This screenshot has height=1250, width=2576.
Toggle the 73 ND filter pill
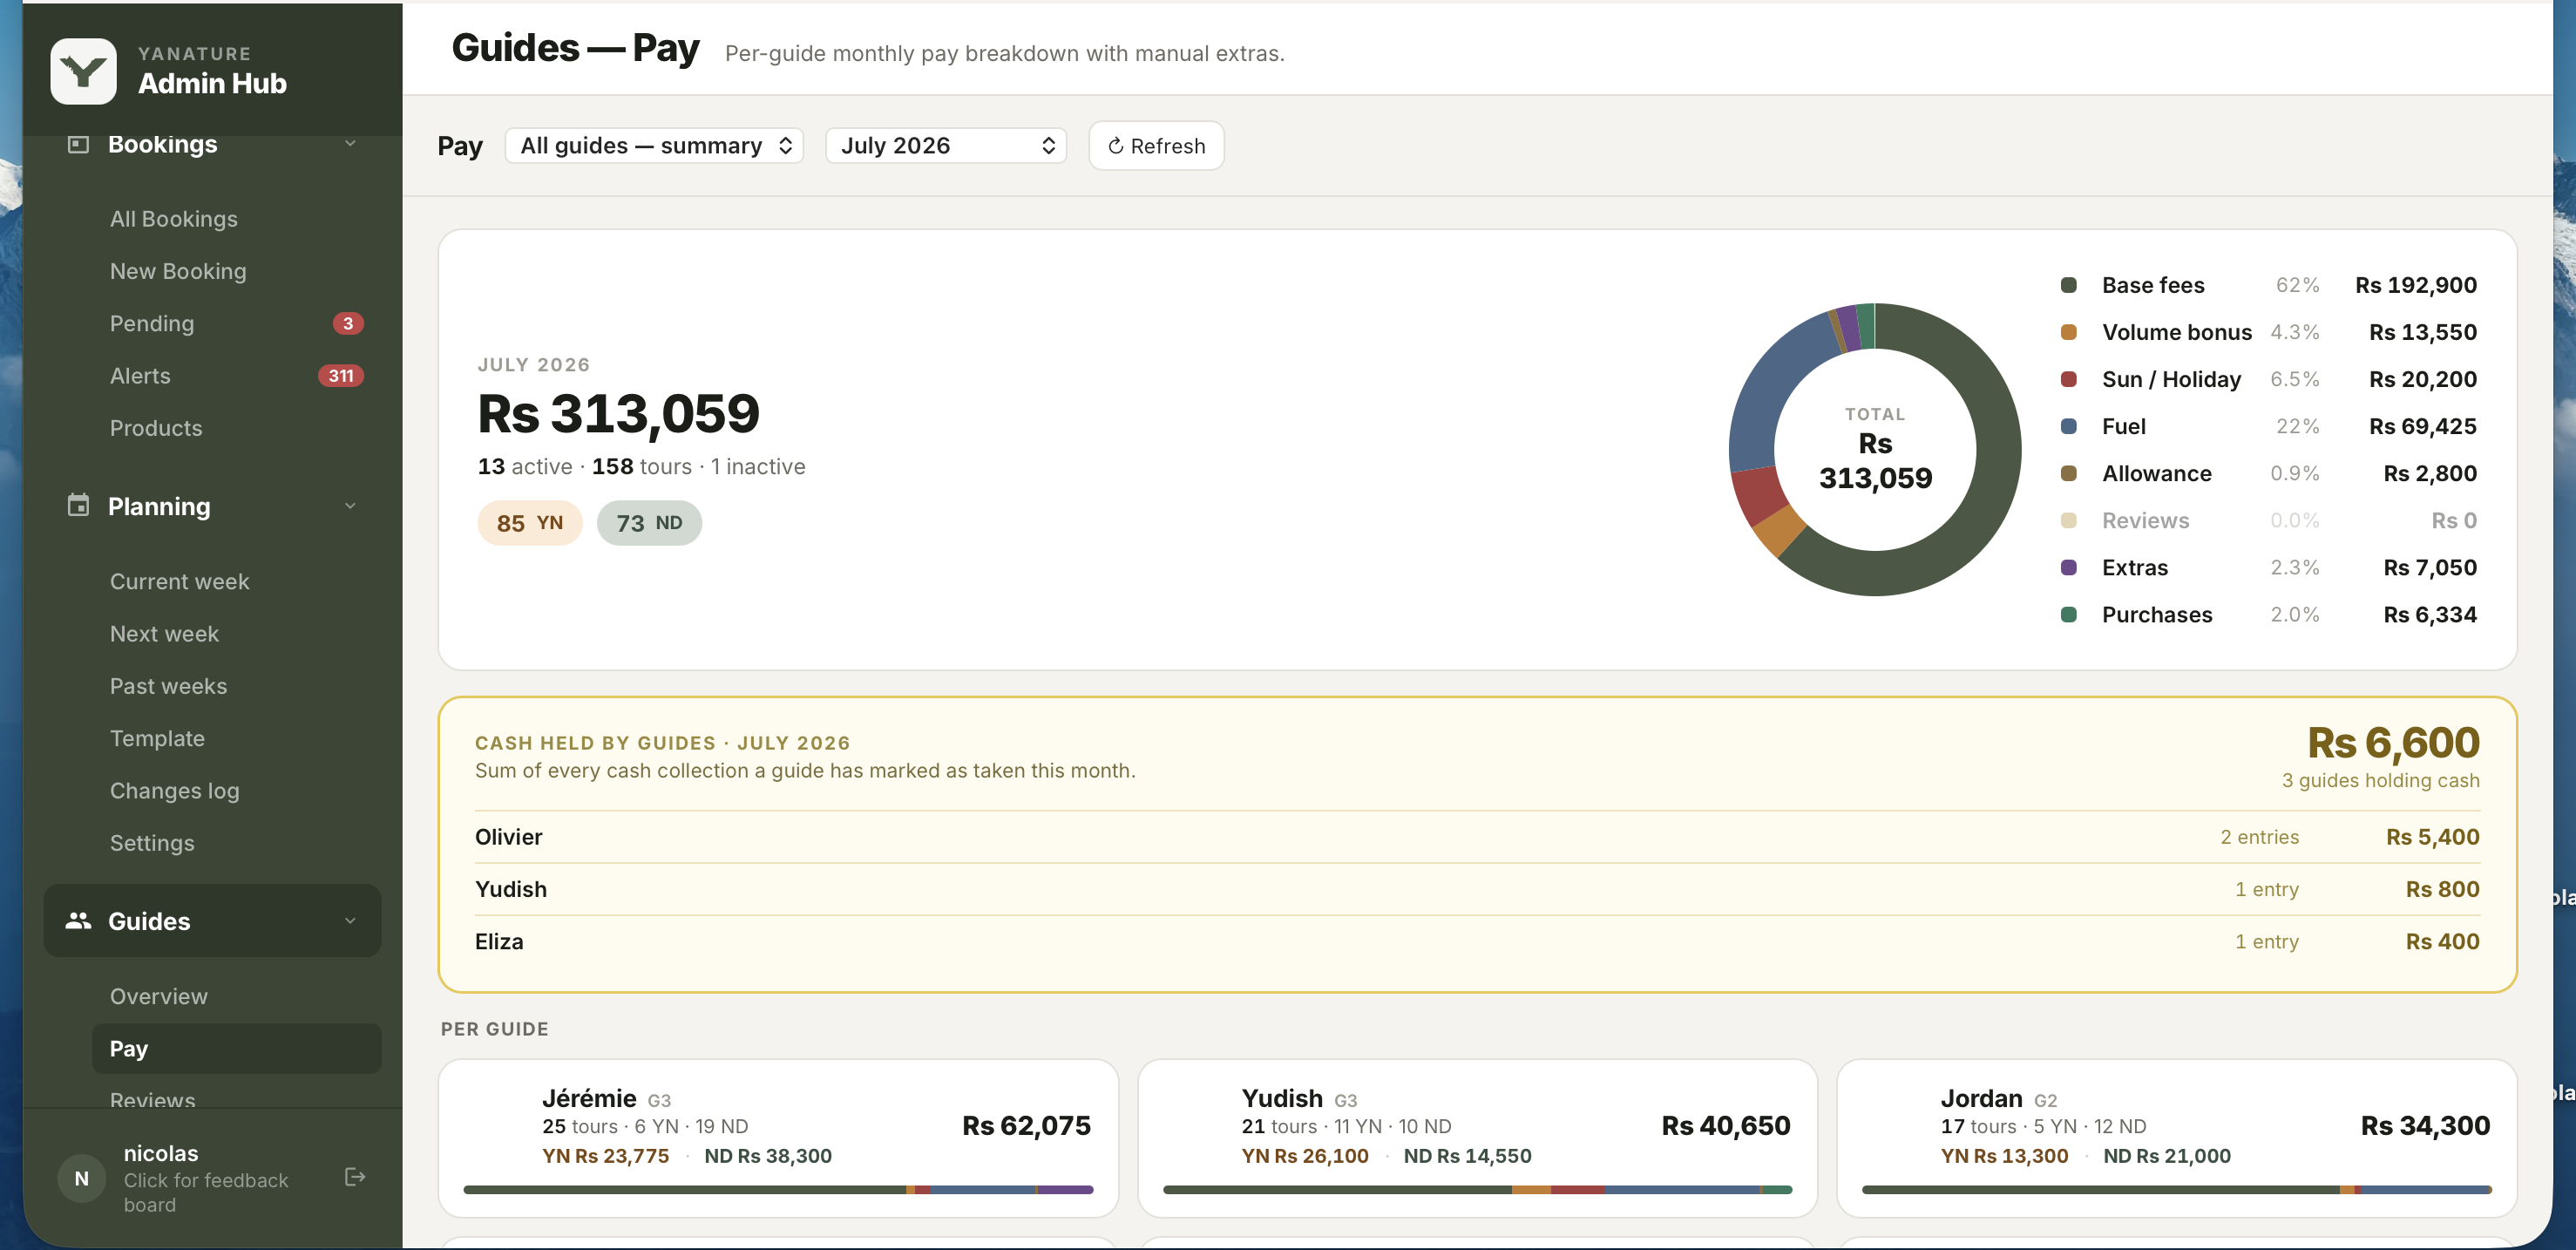click(649, 523)
